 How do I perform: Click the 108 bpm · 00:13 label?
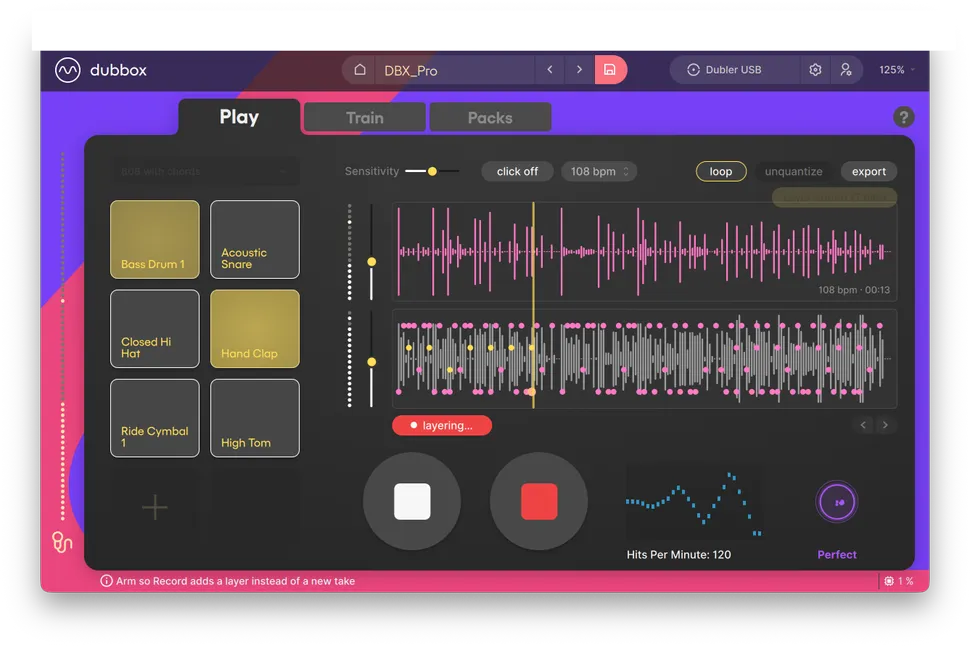click(x=854, y=290)
